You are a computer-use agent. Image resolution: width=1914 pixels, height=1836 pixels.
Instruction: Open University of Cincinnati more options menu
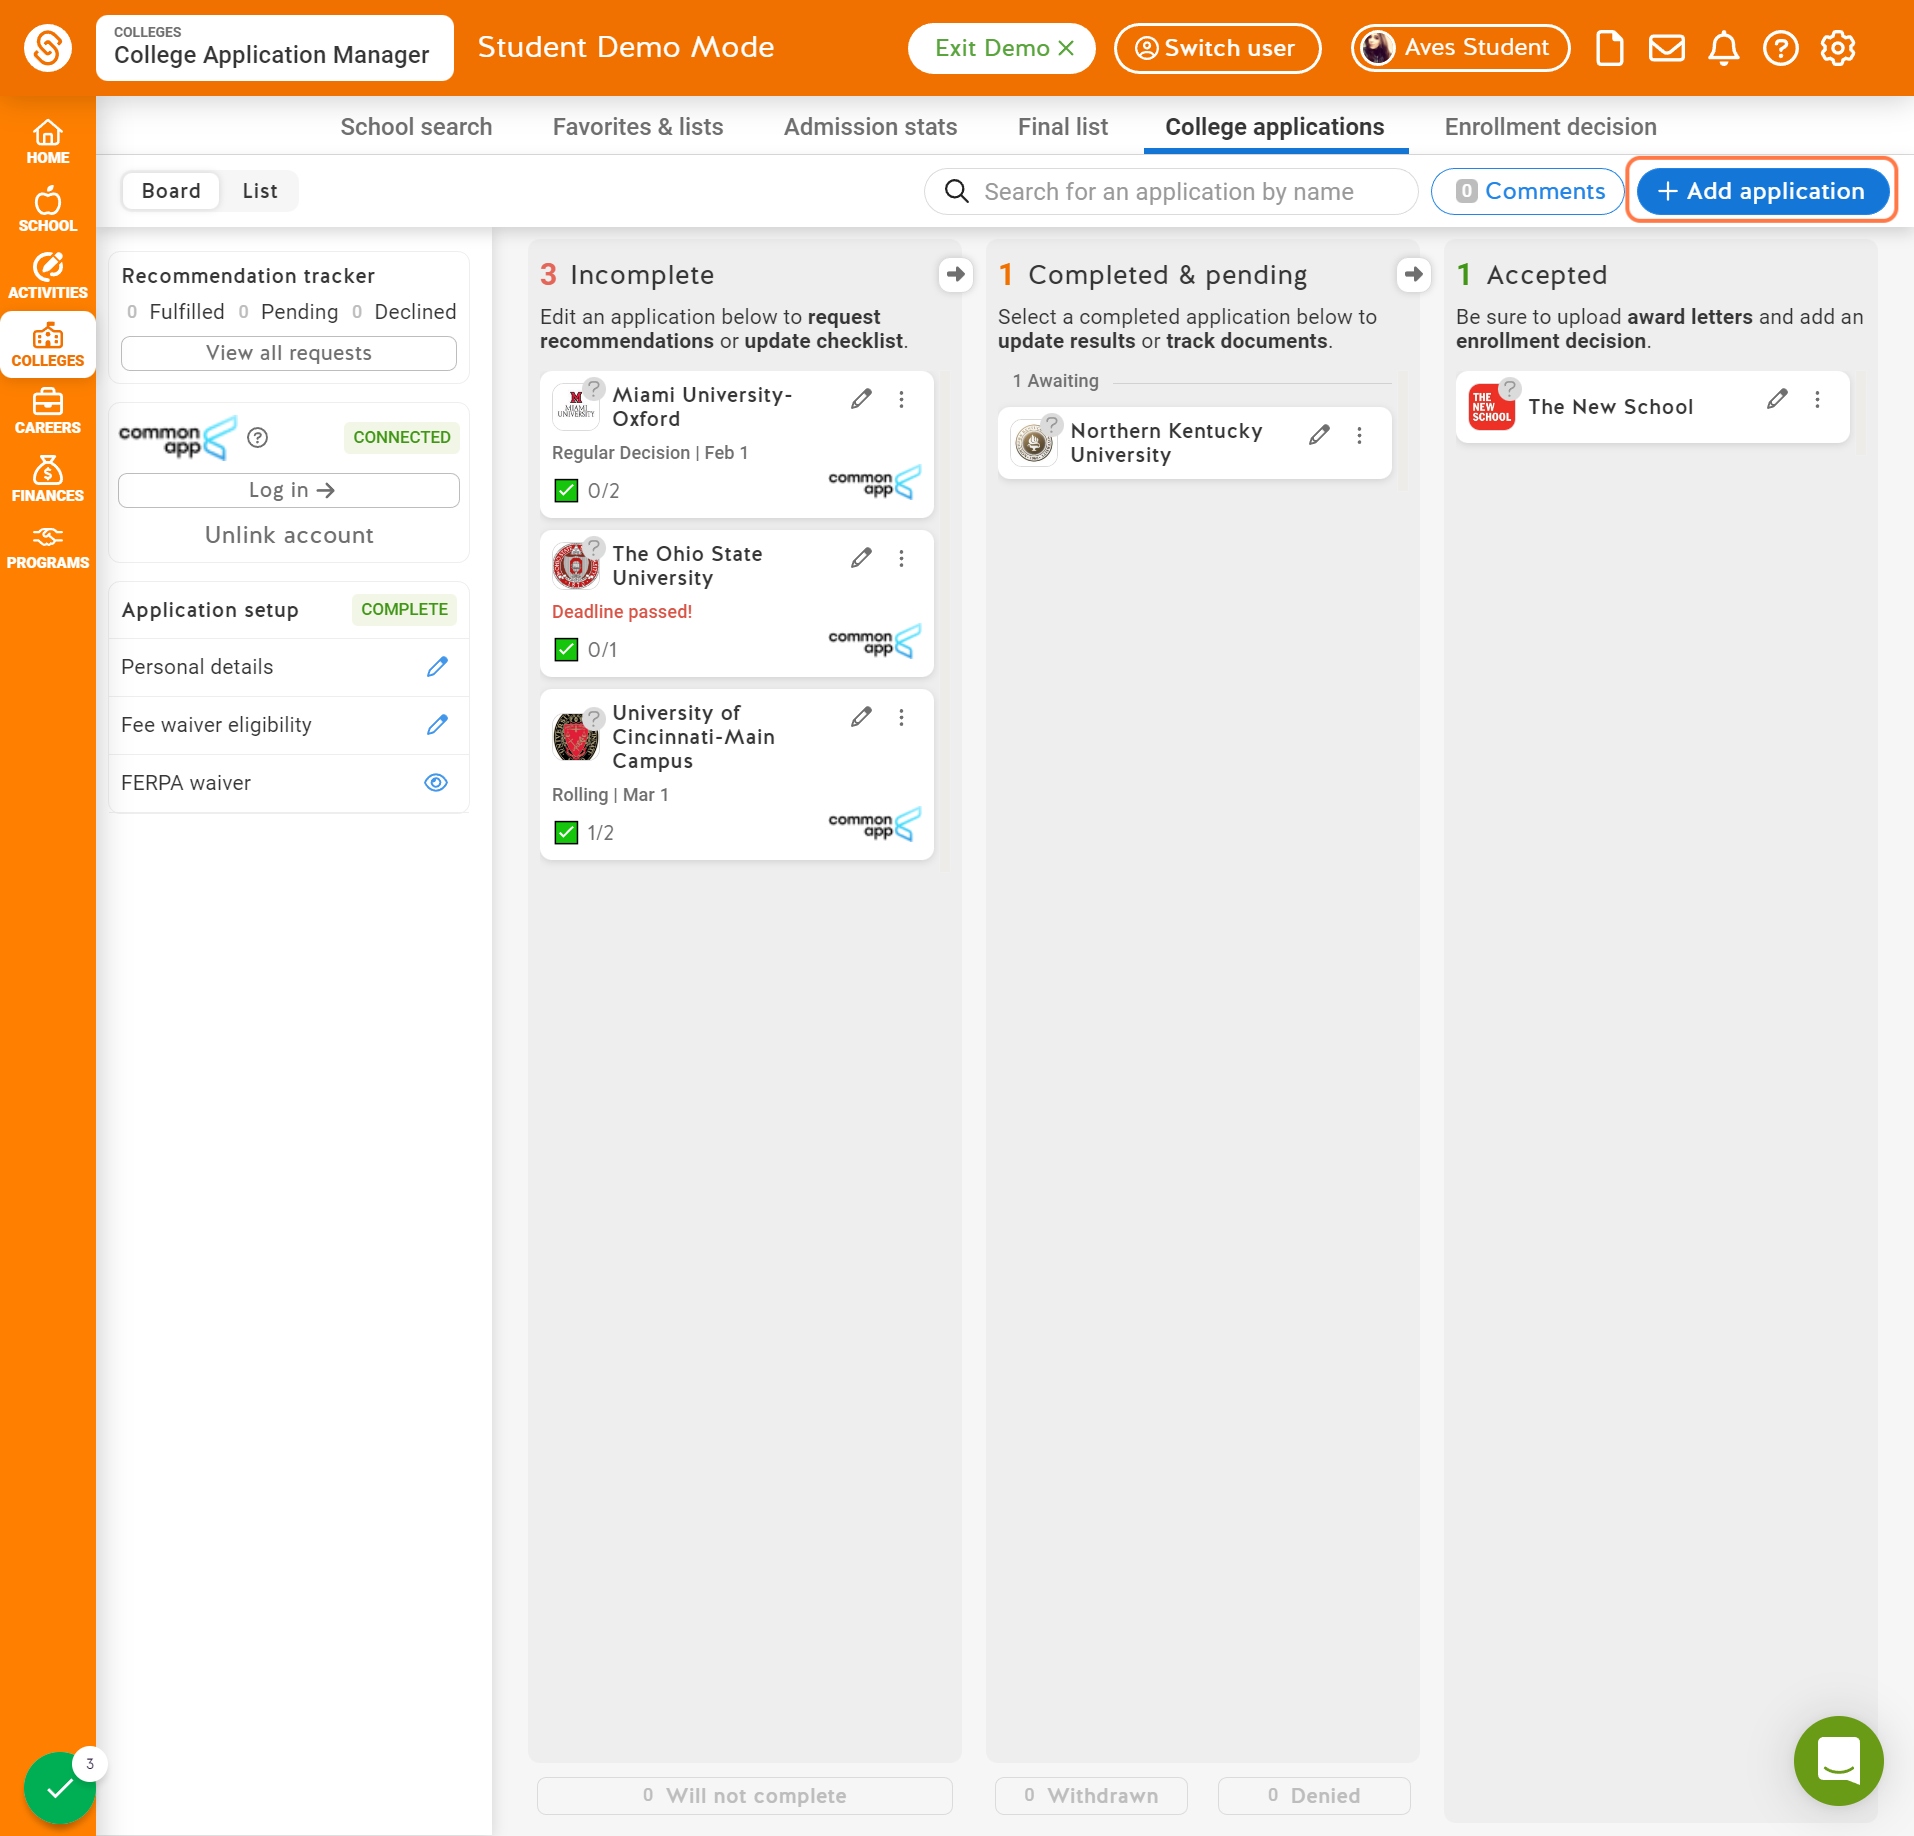point(902,717)
